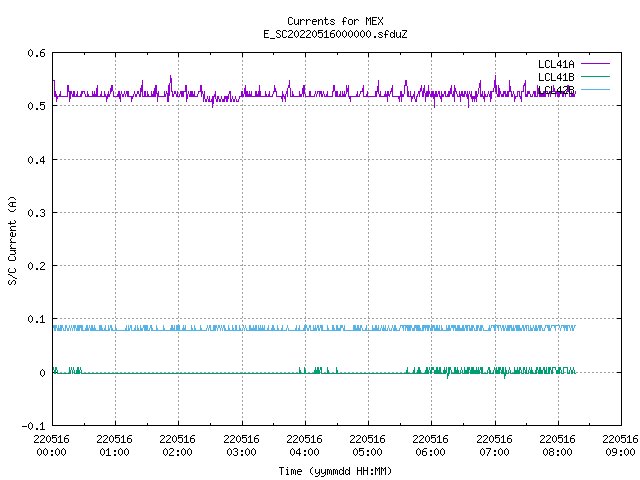Click the y-axis tick value 0.5

[x=36, y=106]
